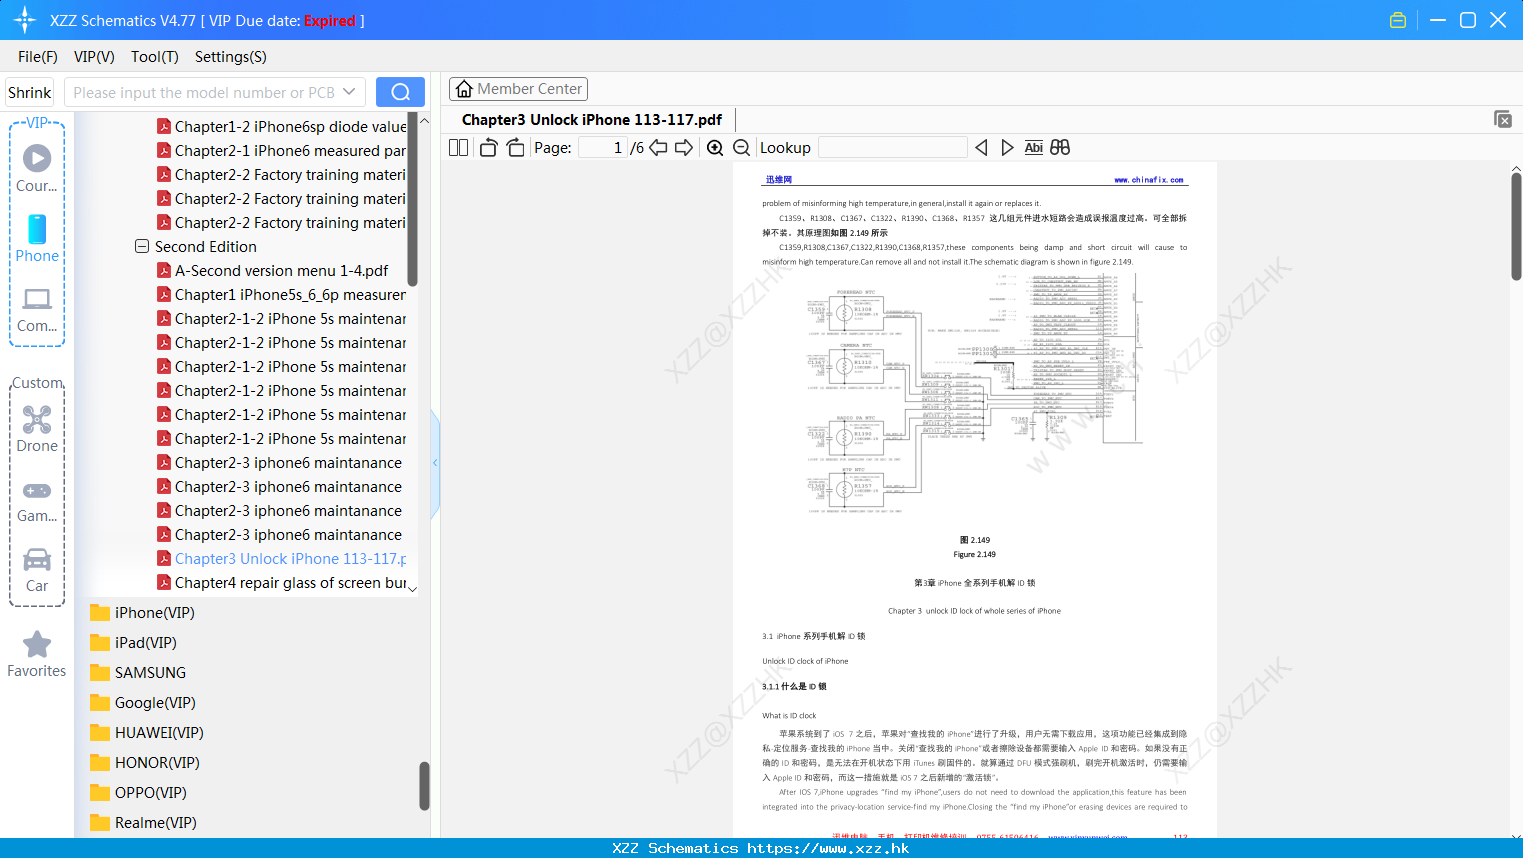Click the Shrink button
Viewport: 1523px width, 858px height.
click(x=30, y=92)
